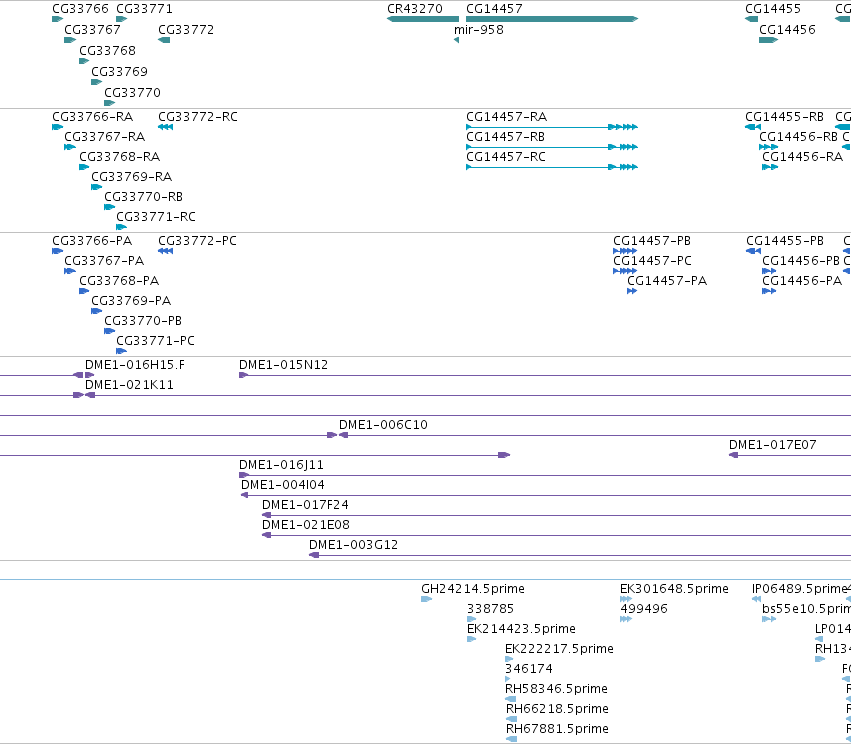The height and width of the screenshot is (744, 851).
Task: Select EST feature 346174
Action: (529, 670)
